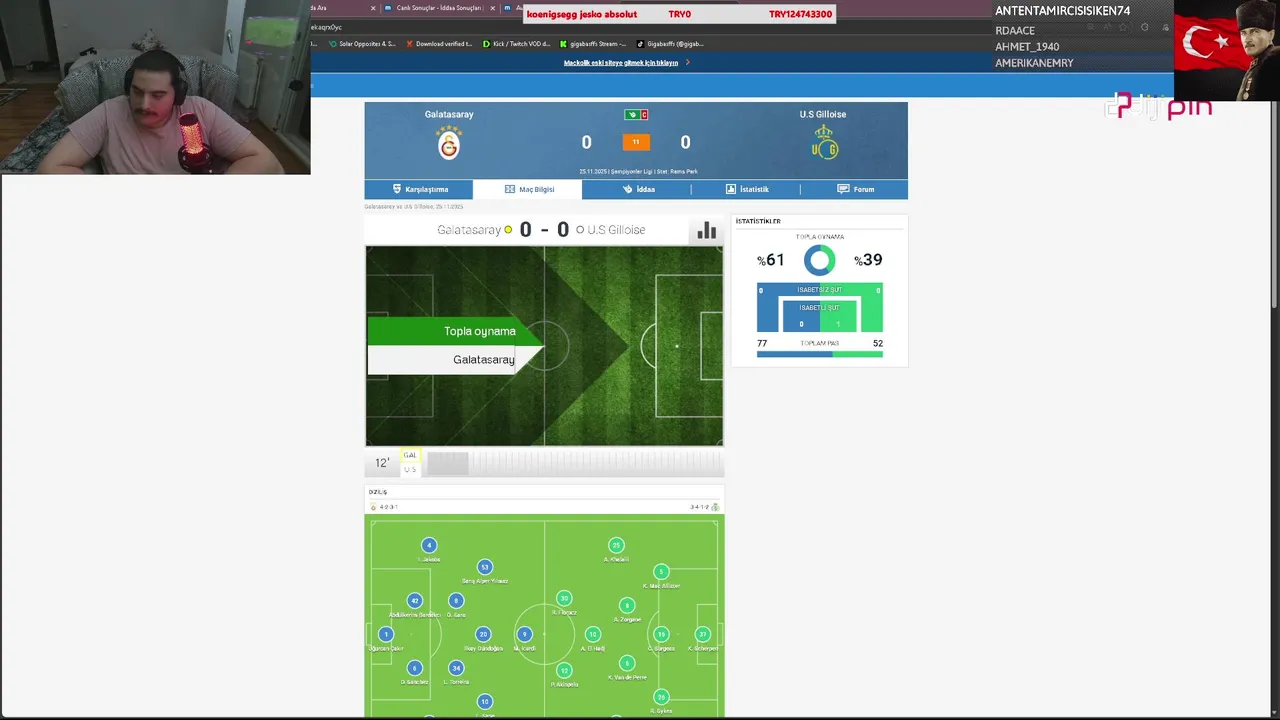Image resolution: width=1280 pixels, height=720 pixels.
Task: Select player 34 L. Torreira
Action: click(x=456, y=668)
